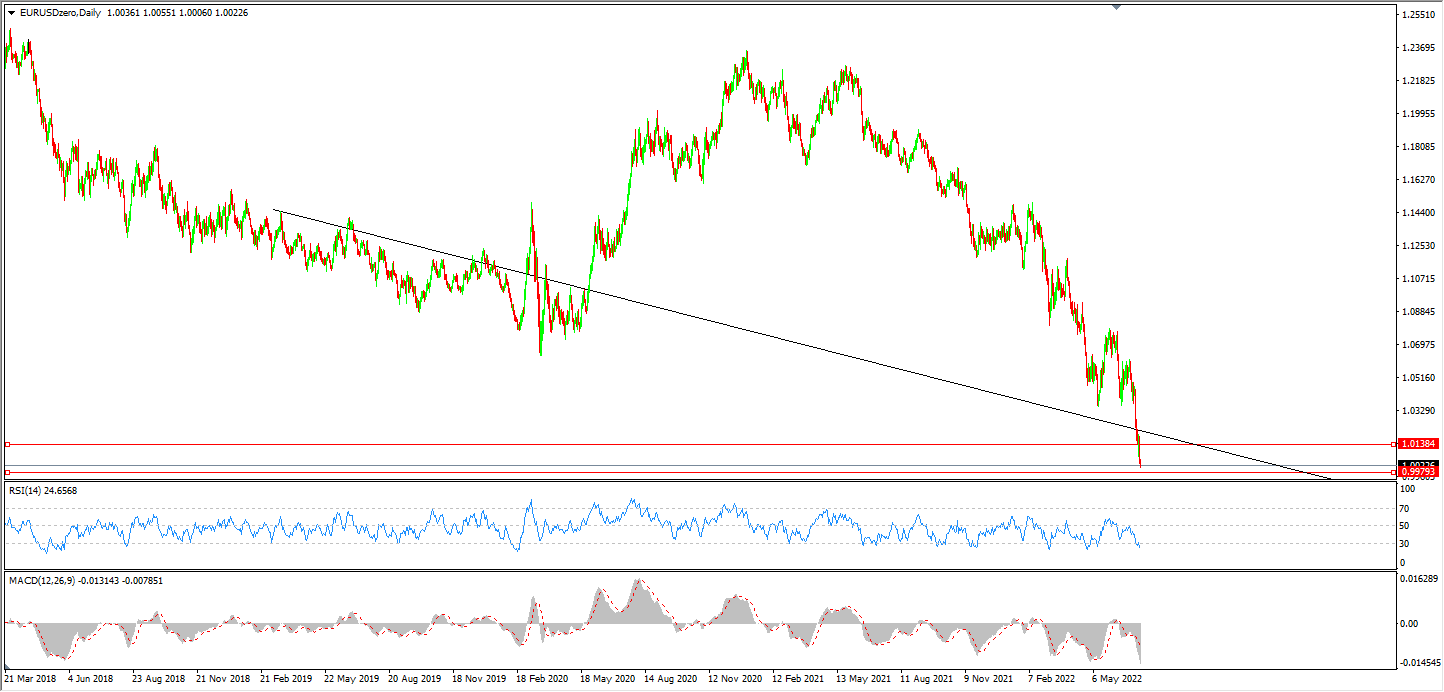The image size is (1444, 692).
Task: Click the 12 Feb 2021 date label
Action: pyautogui.click(x=799, y=678)
